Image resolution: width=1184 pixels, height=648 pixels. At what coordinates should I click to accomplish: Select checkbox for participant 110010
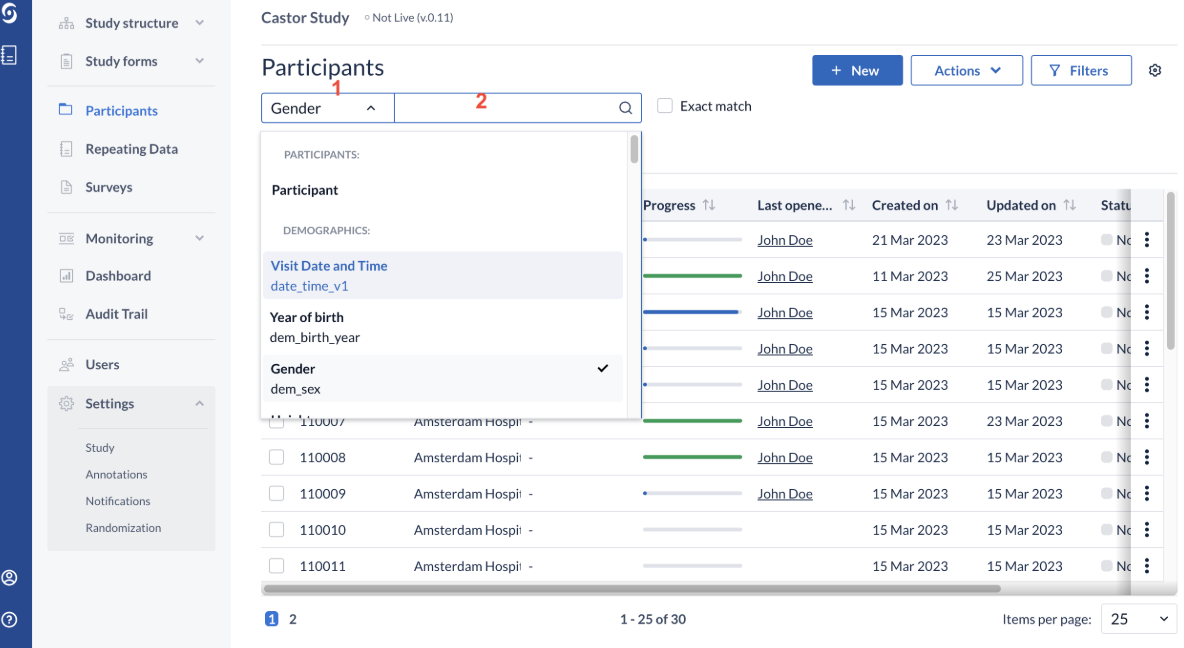pos(276,530)
